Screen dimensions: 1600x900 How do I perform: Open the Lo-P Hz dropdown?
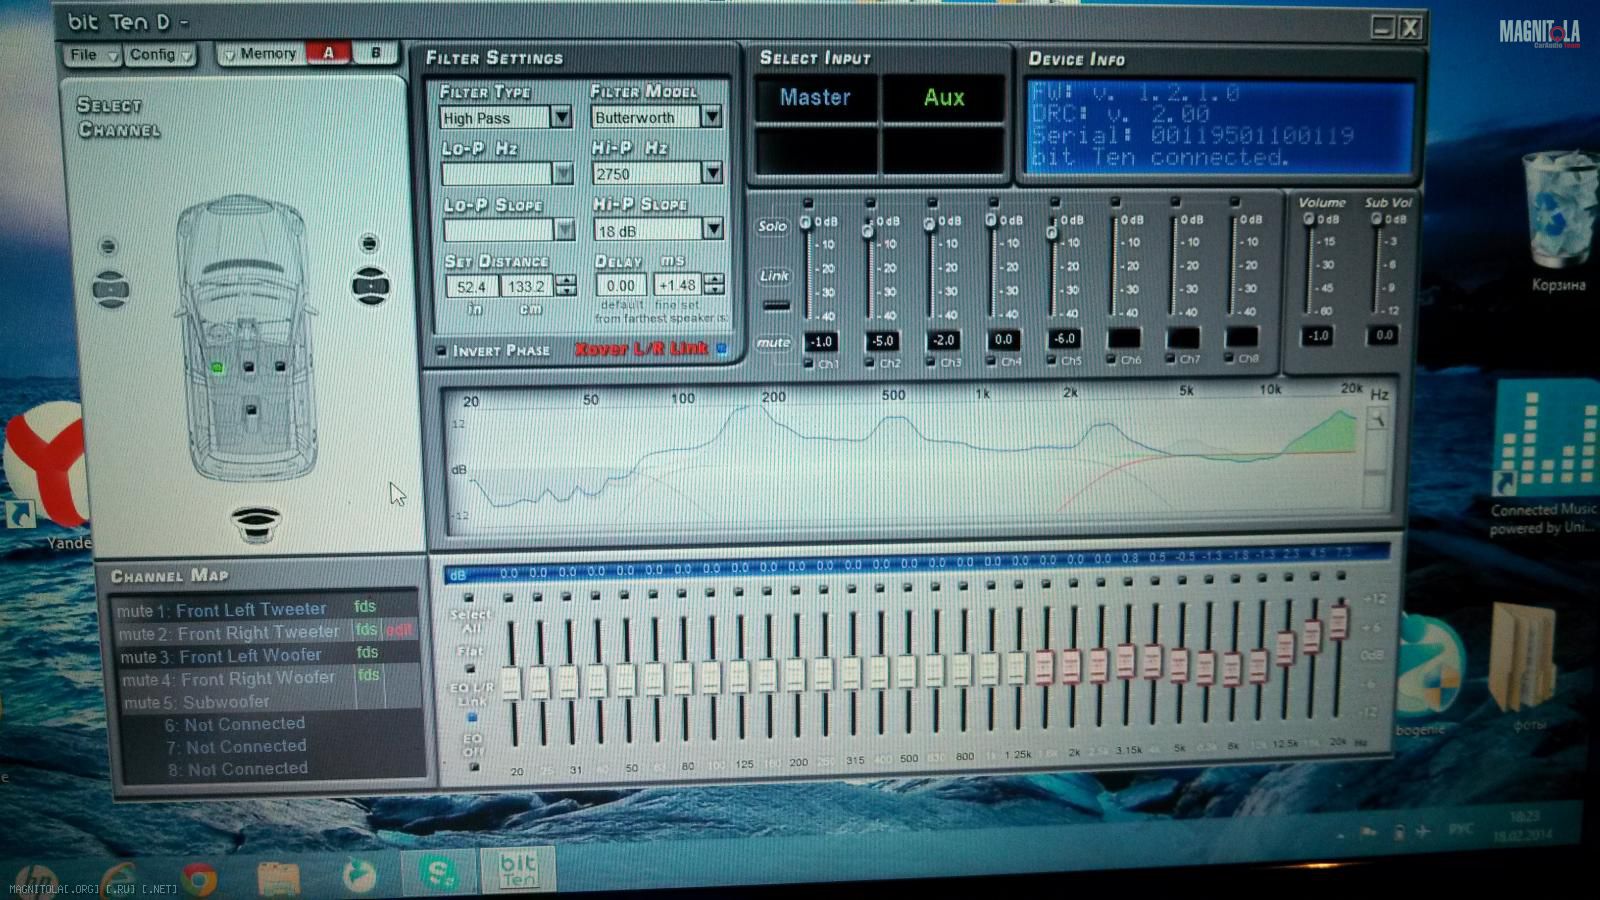coord(563,174)
